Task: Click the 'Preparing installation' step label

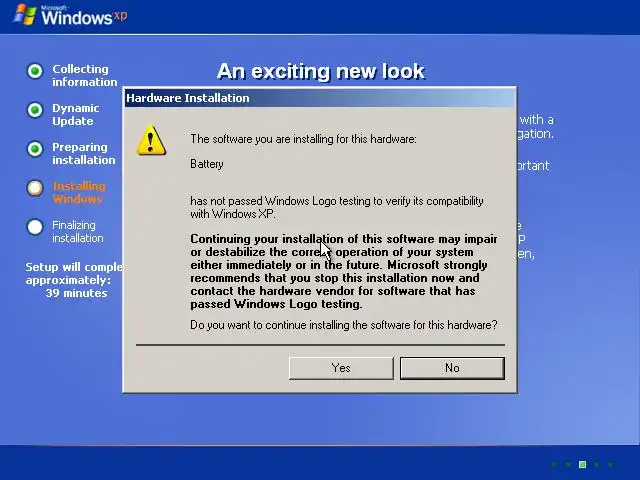Action: point(84,153)
